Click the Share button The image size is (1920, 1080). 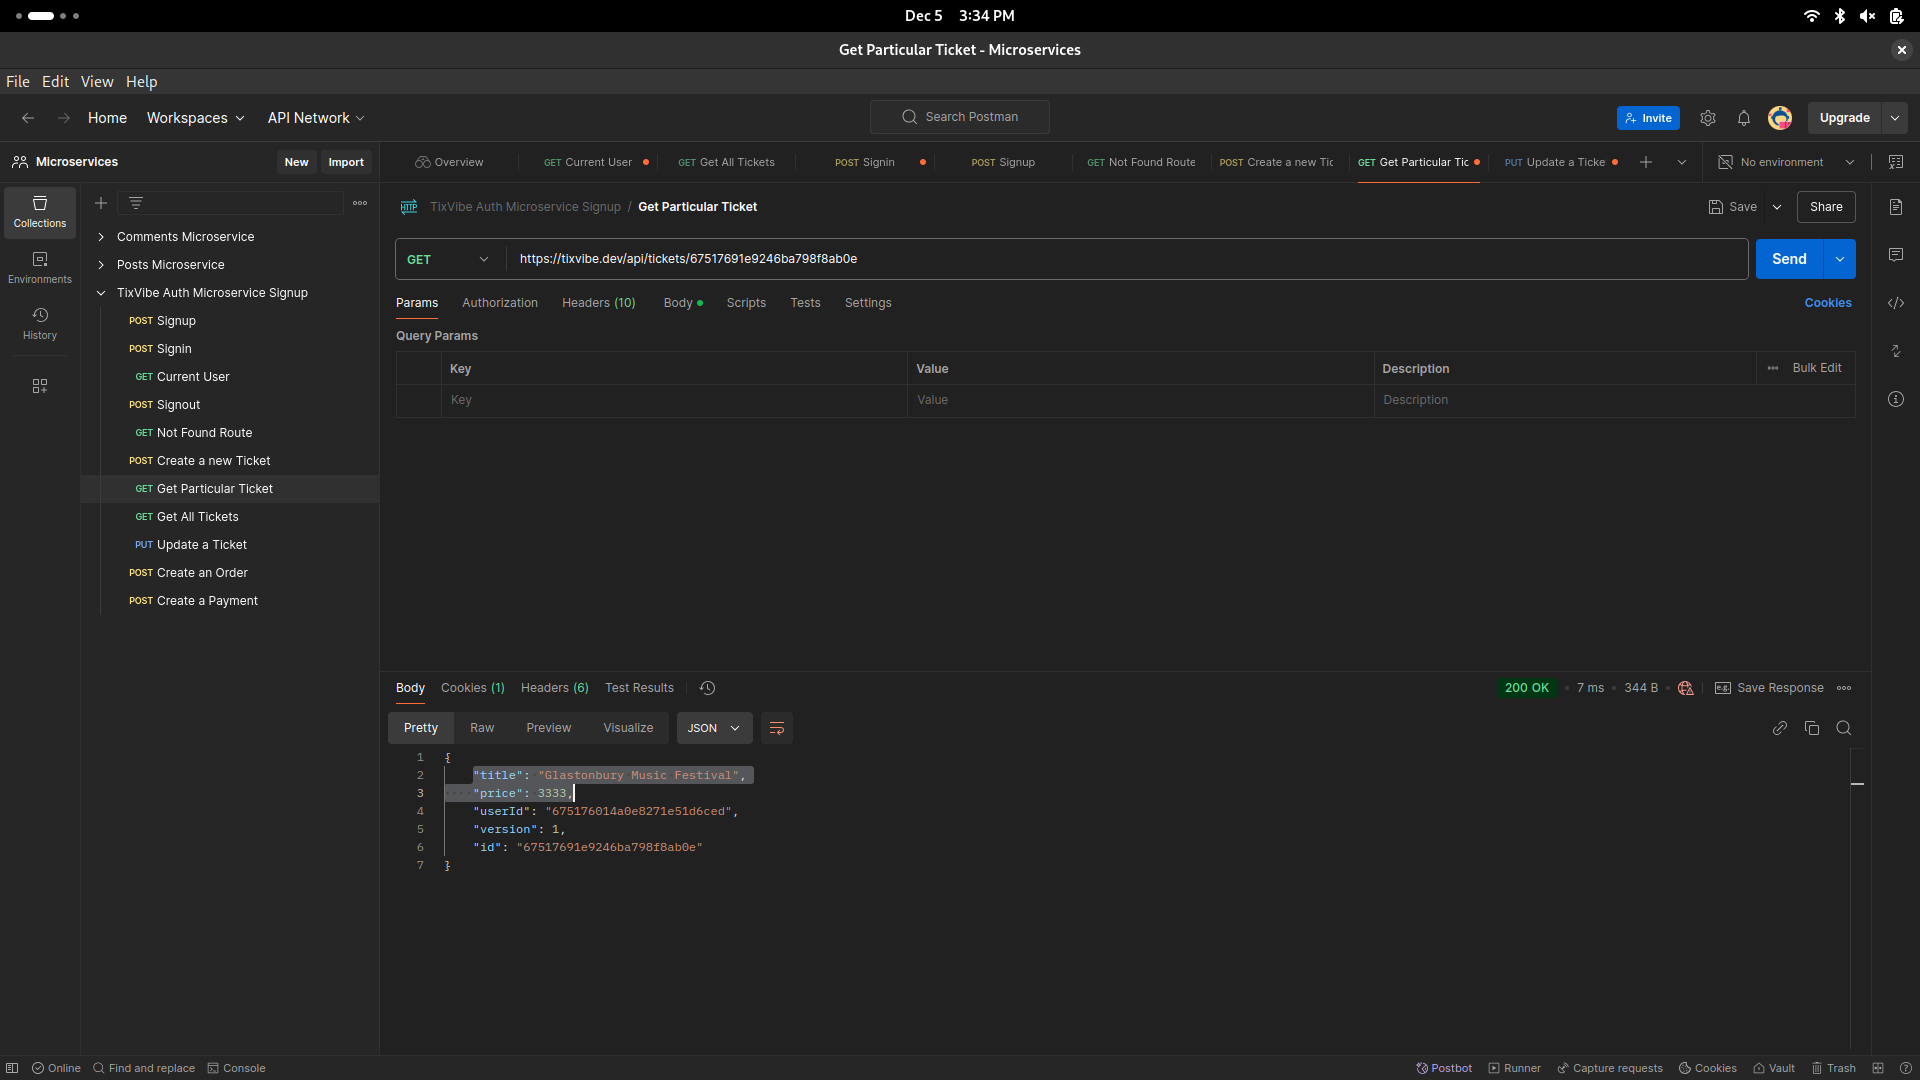(x=1825, y=207)
